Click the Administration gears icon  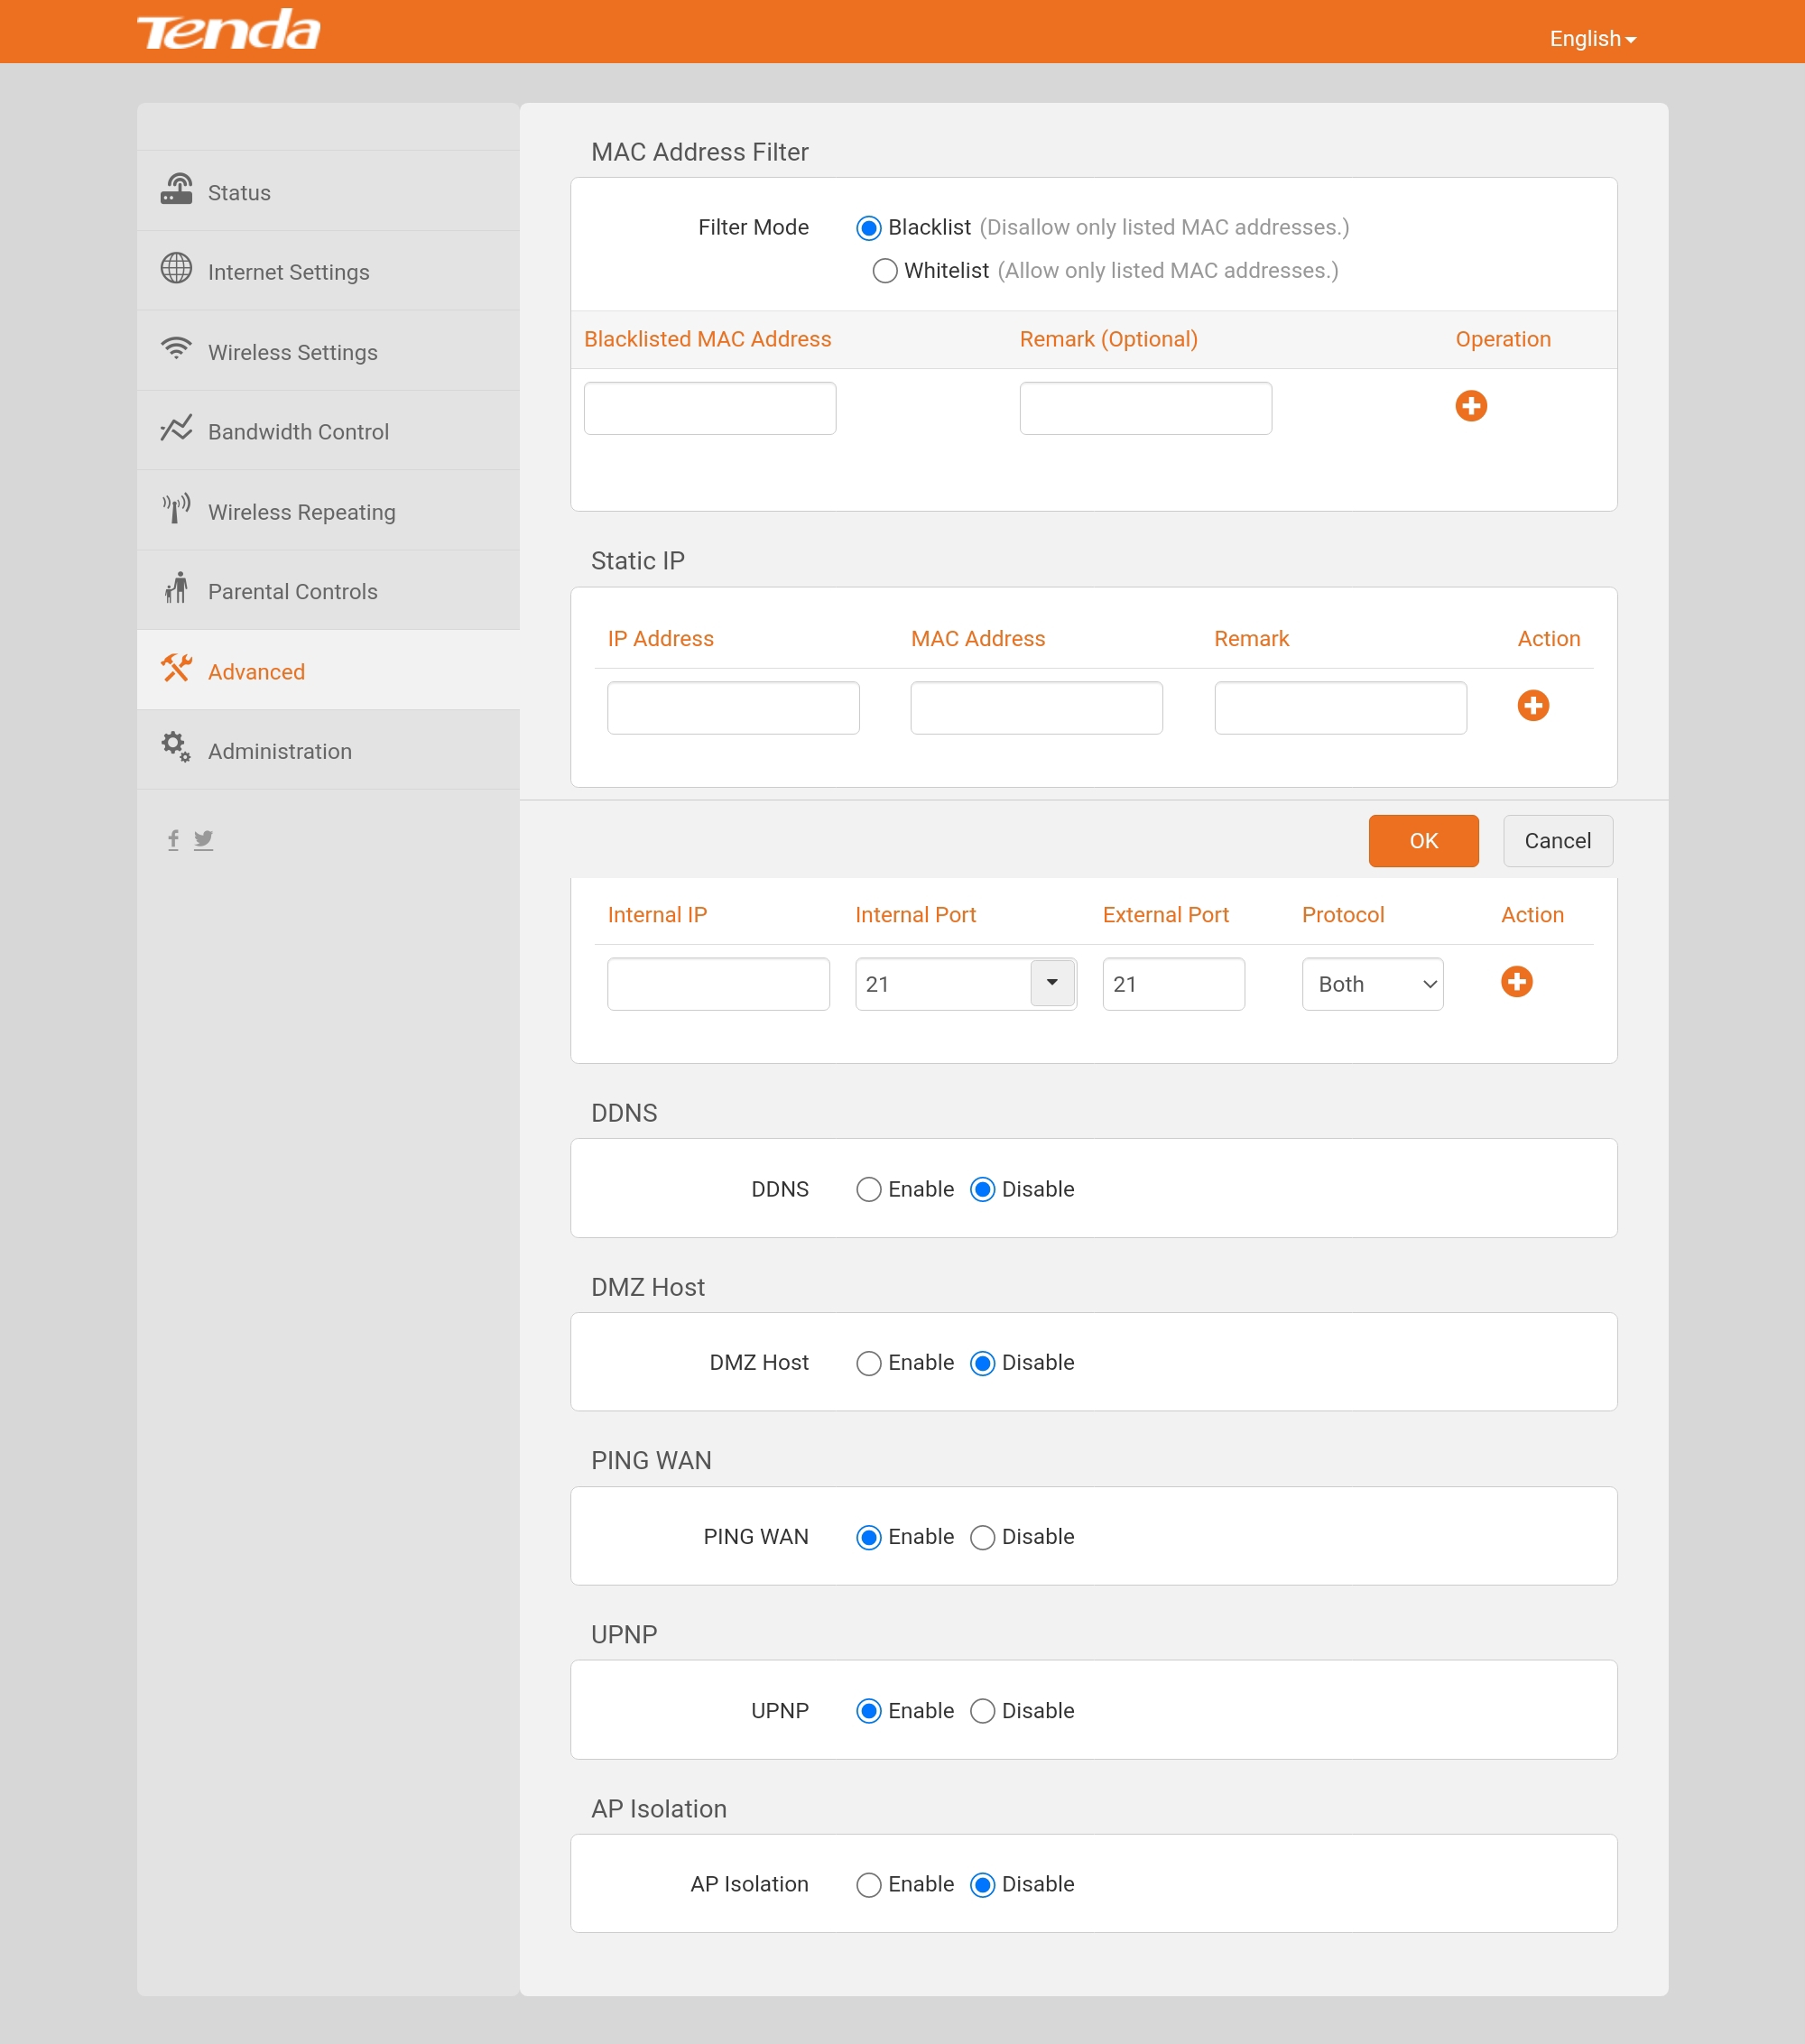click(176, 747)
